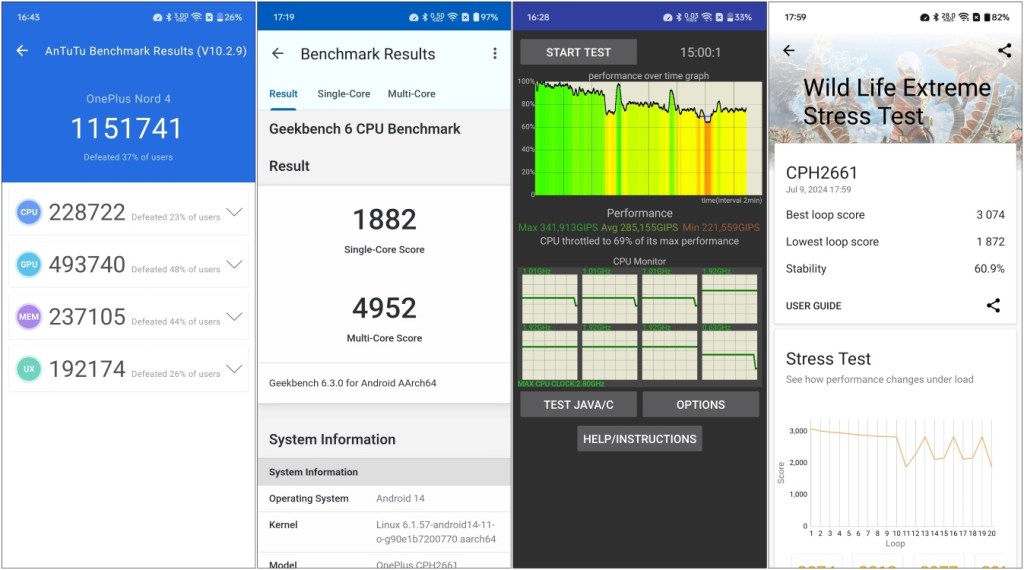1024x570 pixels.
Task: Expand the MEM 237105 score details
Action: (234, 317)
